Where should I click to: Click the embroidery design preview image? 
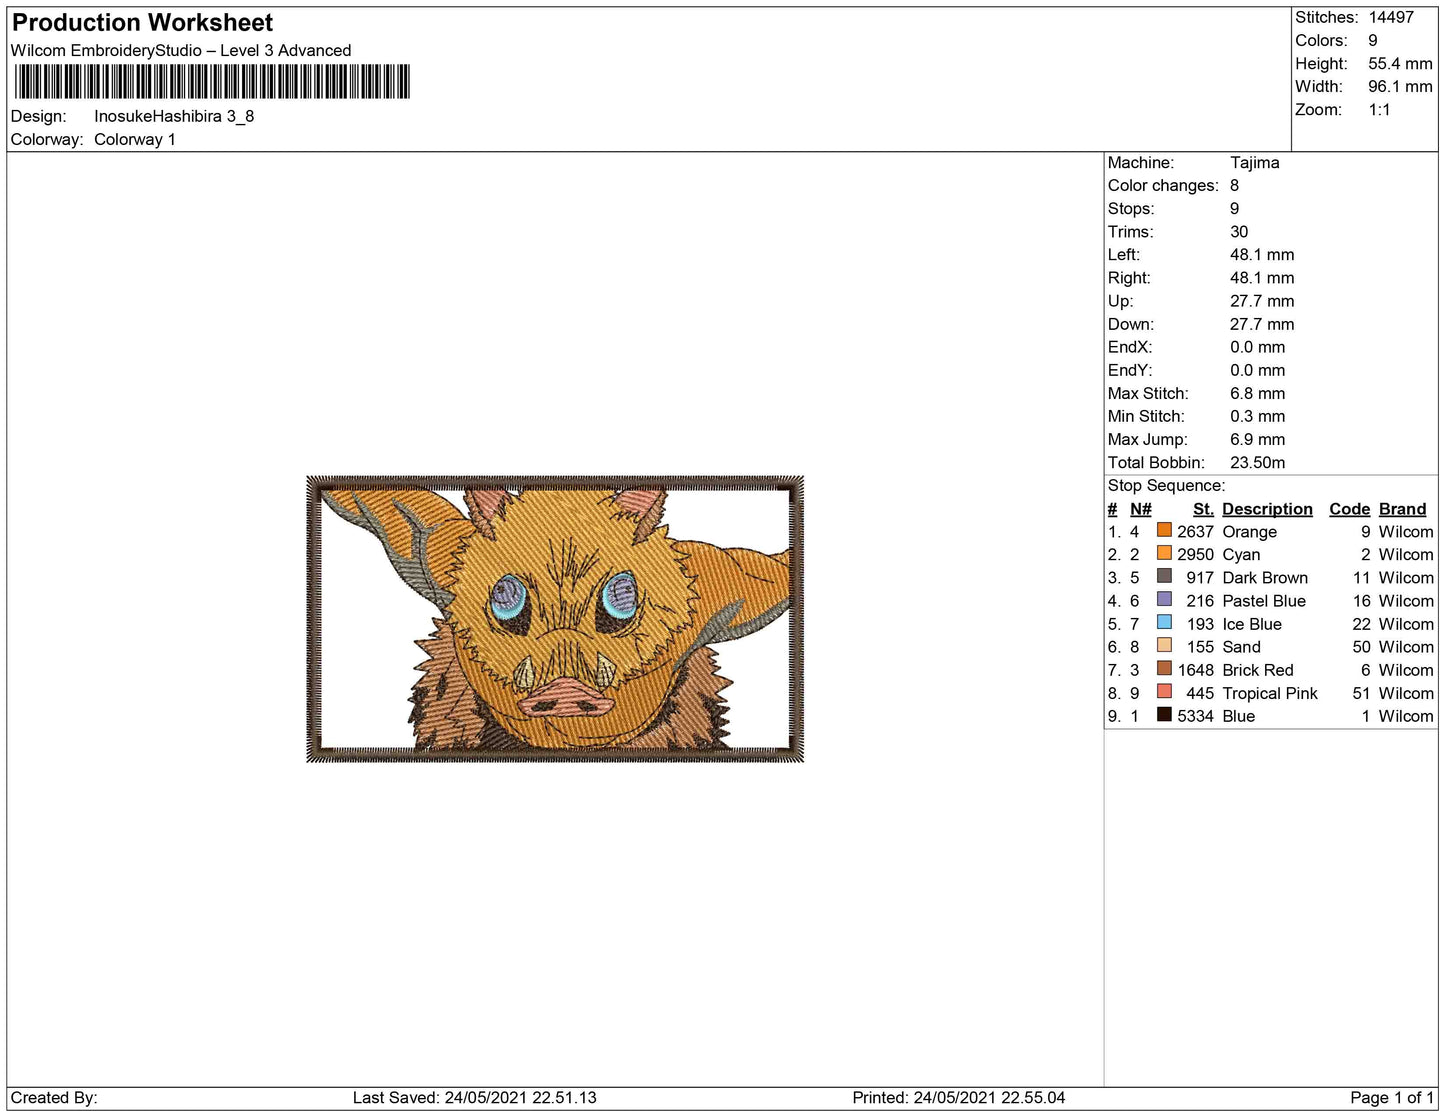tap(555, 619)
